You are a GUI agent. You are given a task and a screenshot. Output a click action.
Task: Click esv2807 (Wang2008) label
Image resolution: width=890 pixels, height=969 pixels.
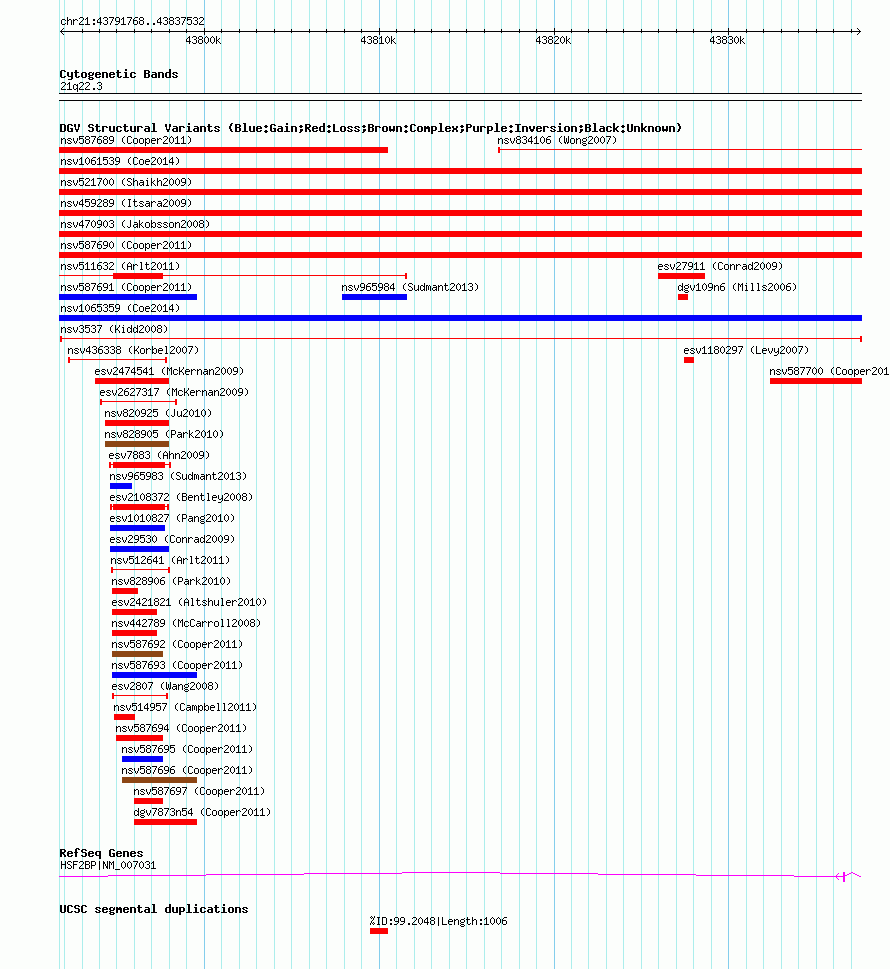(x=165, y=687)
